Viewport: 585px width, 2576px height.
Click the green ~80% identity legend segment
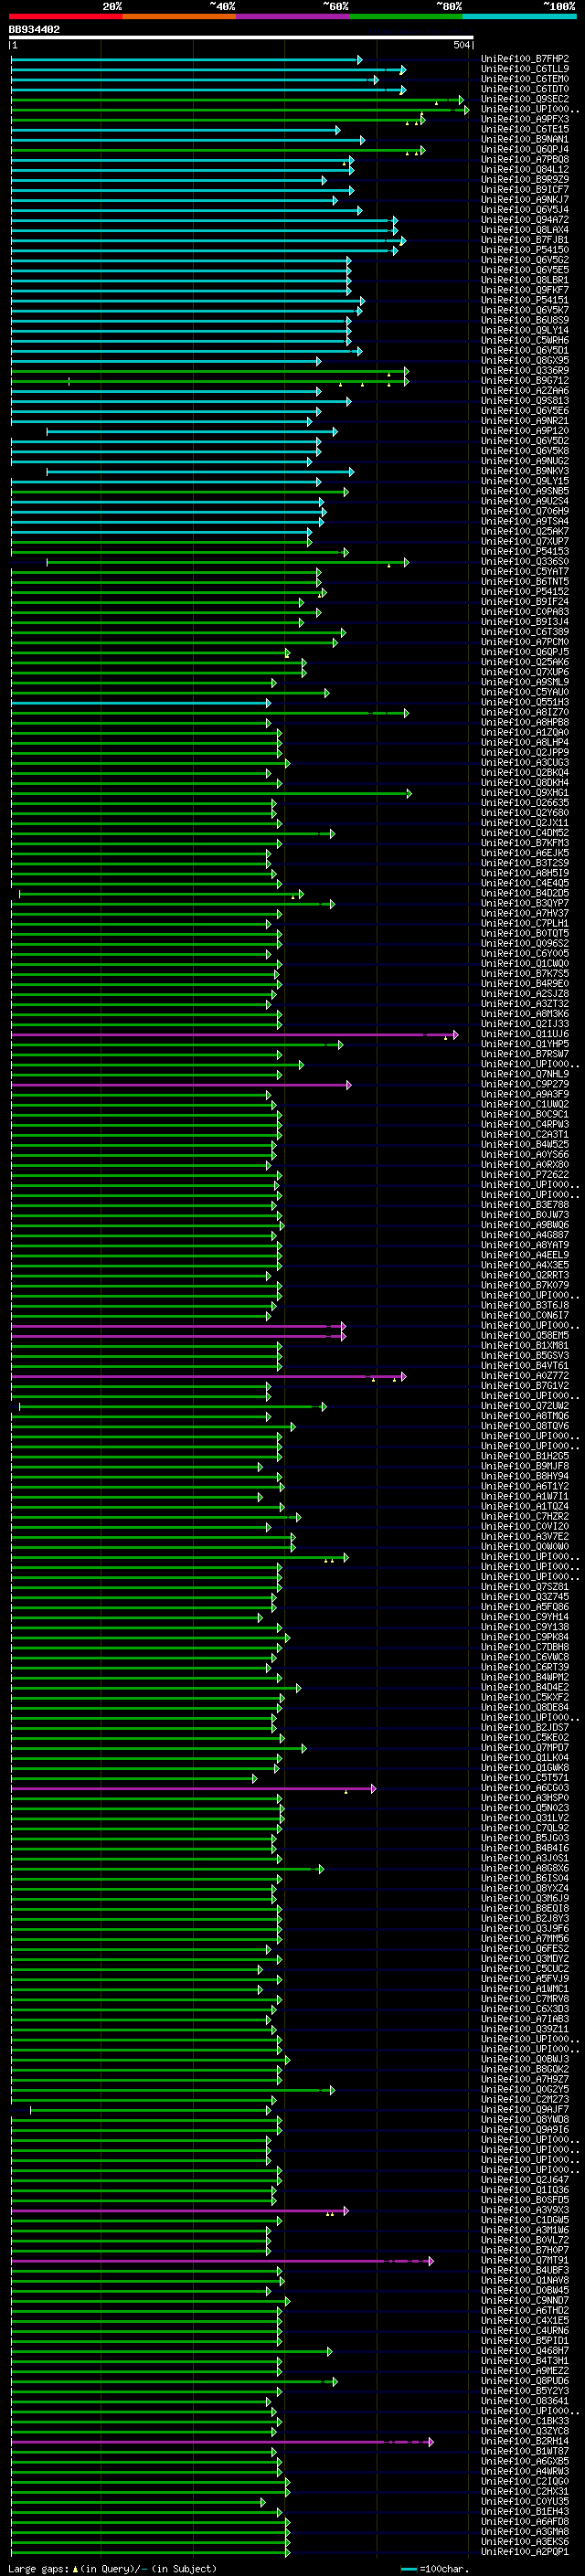click(405, 16)
